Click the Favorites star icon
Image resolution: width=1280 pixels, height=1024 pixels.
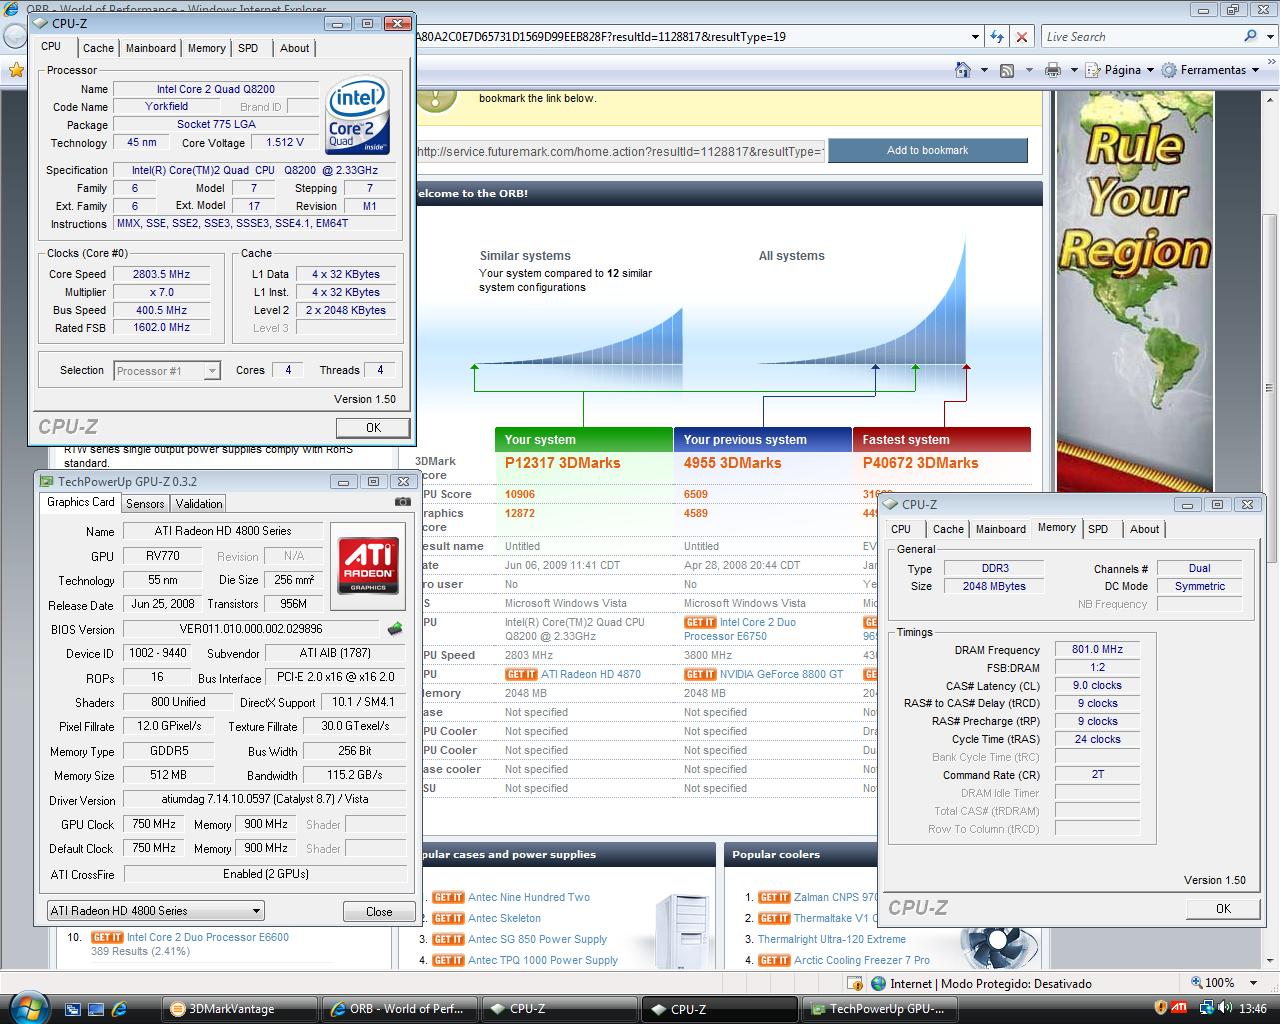point(15,70)
